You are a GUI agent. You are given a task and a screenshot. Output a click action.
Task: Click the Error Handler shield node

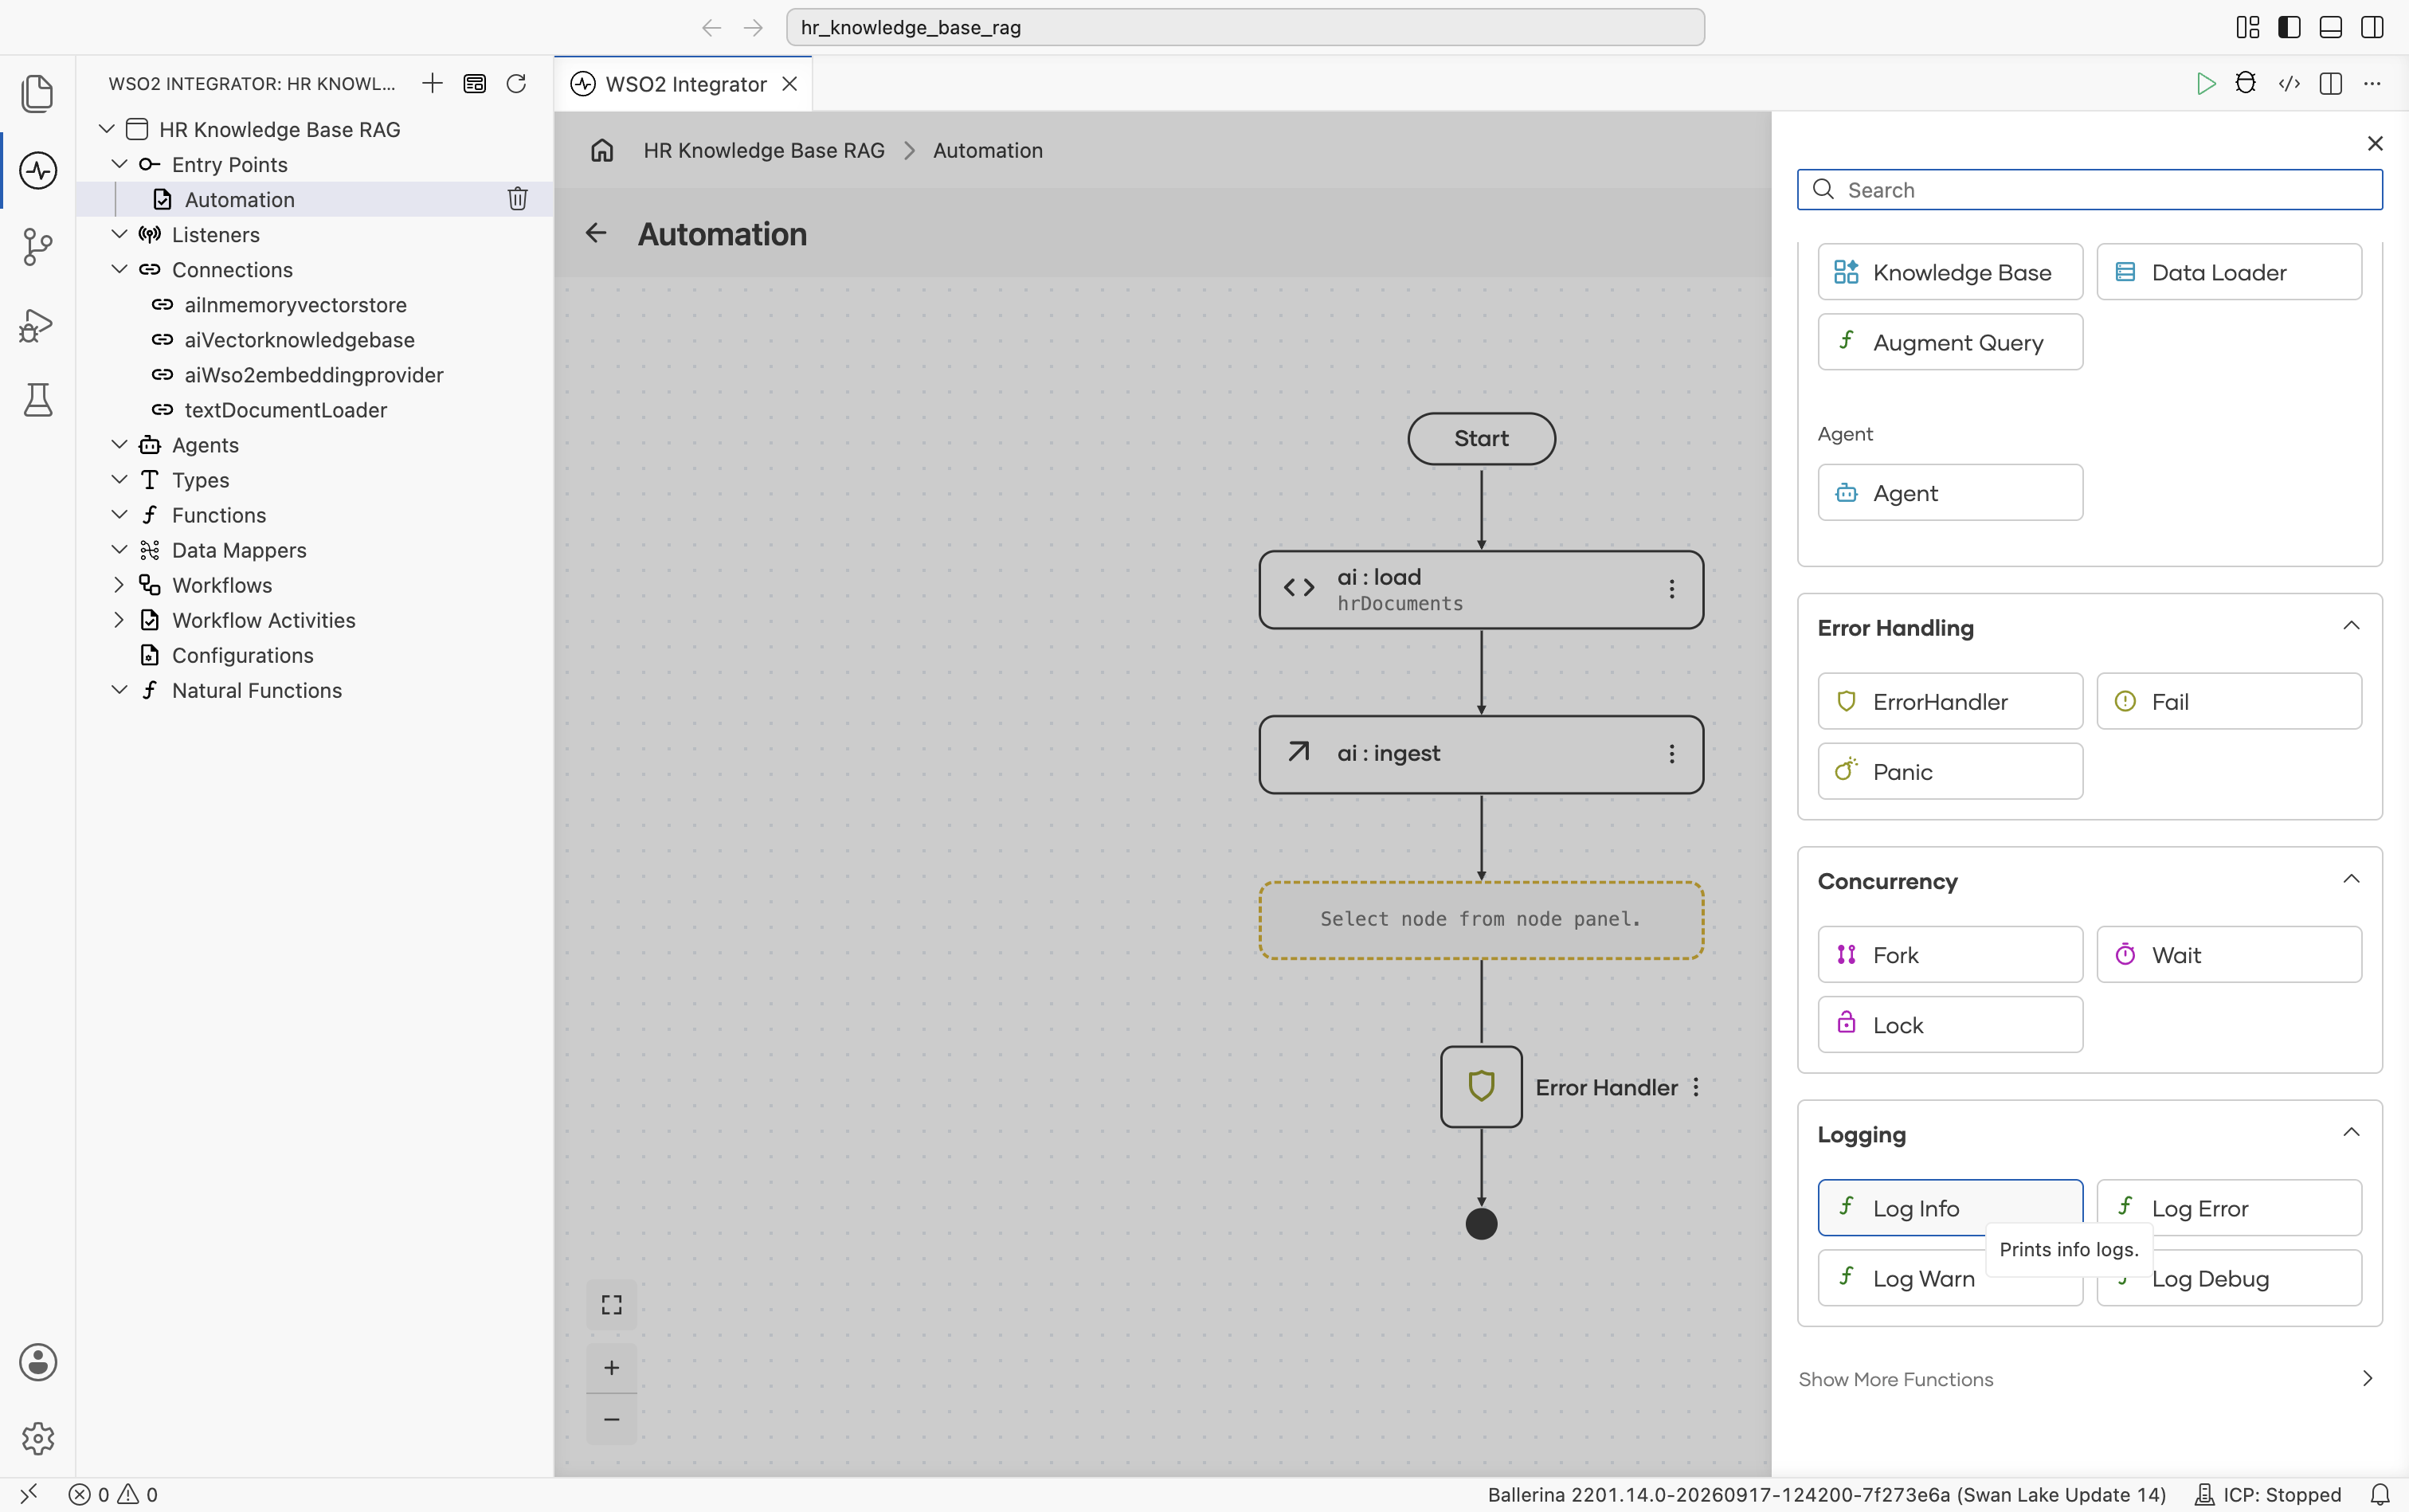pyautogui.click(x=1481, y=1087)
